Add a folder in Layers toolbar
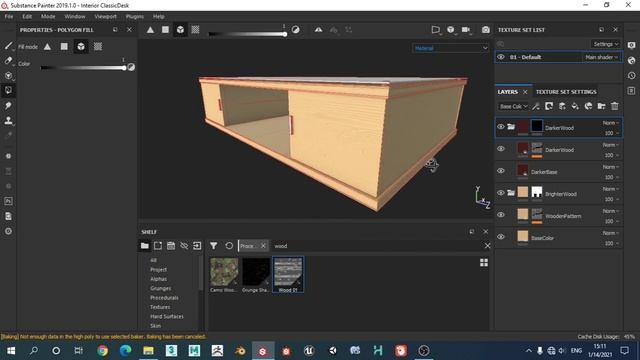Screen dimensions: 640x360 601,106
